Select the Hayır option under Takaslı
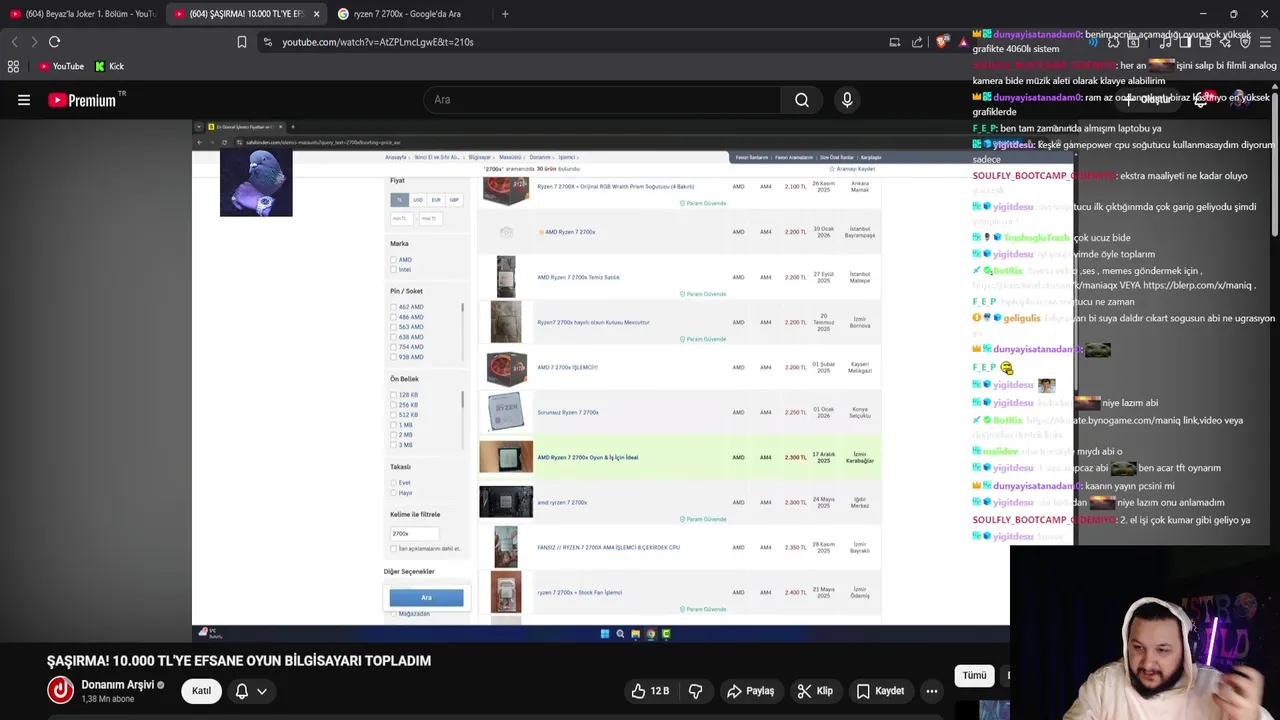Viewport: 1280px width, 720px height. (393, 493)
